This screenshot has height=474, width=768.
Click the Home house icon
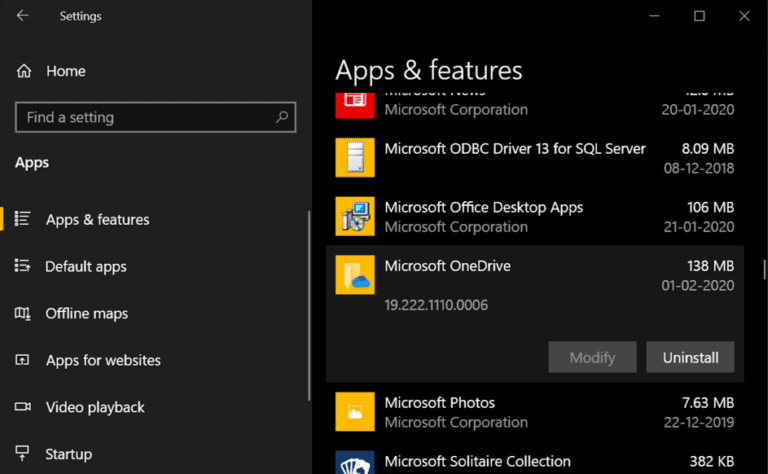click(24, 71)
